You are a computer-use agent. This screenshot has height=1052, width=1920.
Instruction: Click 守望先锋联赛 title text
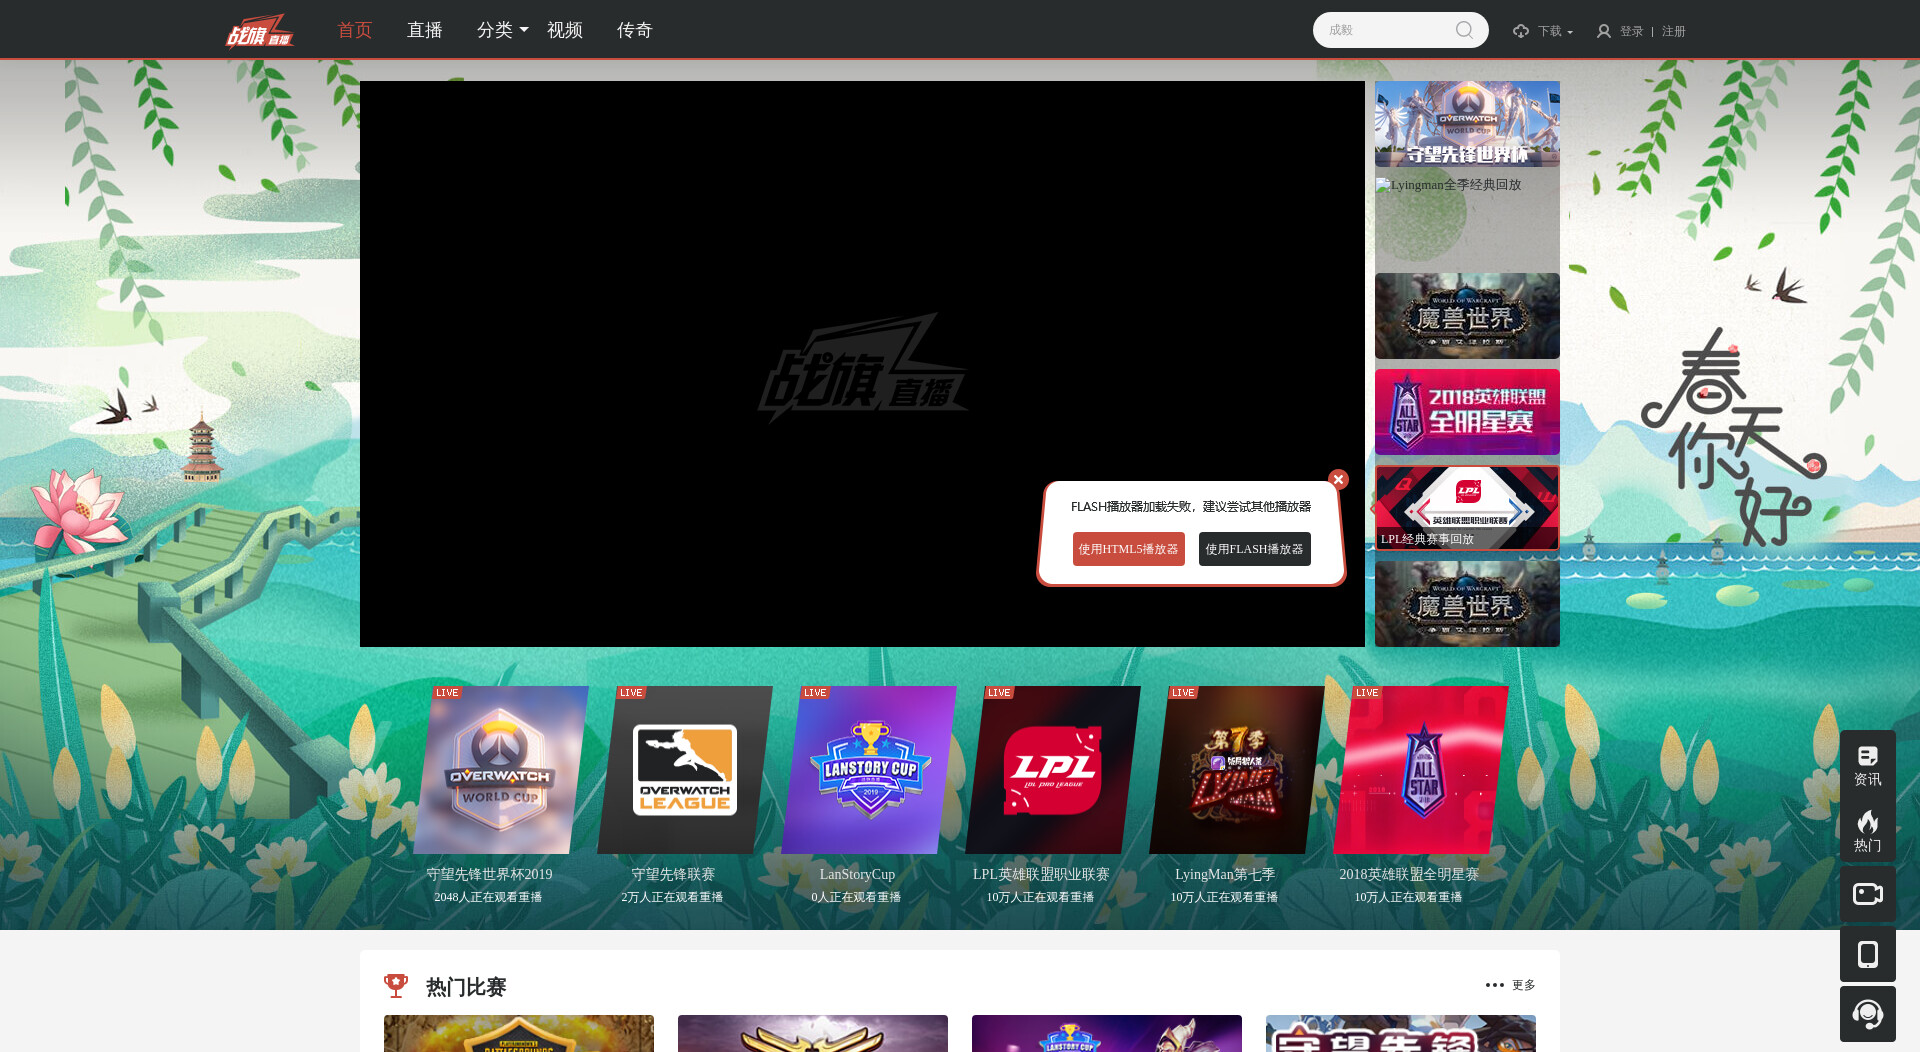point(673,874)
